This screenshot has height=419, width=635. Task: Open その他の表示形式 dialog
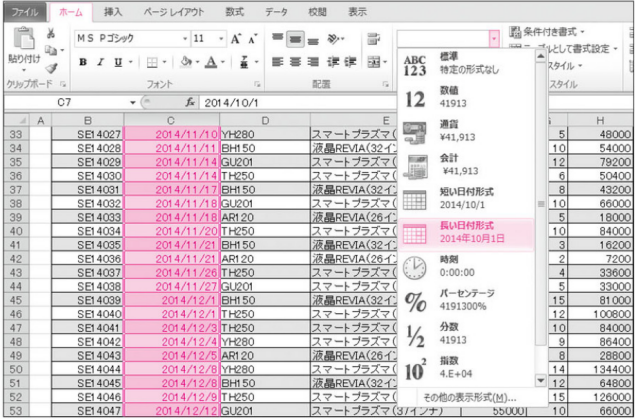[469, 397]
